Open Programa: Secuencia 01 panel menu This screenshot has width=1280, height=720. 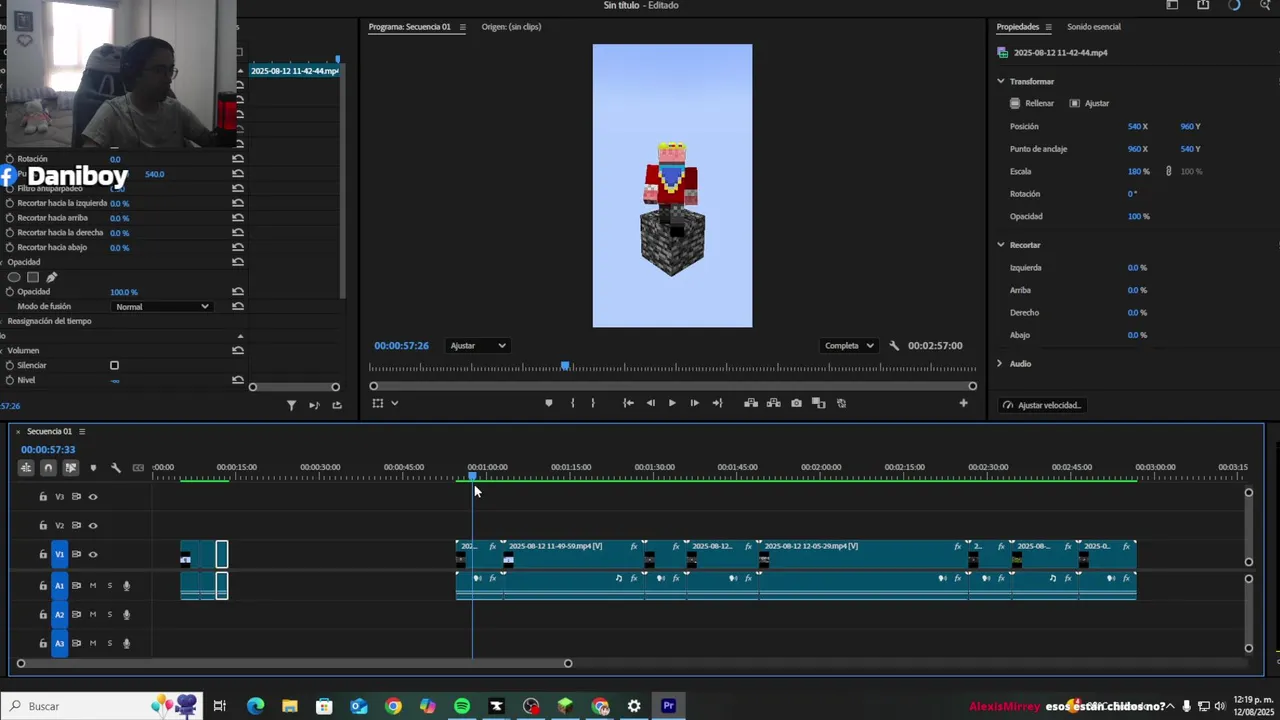pos(462,27)
